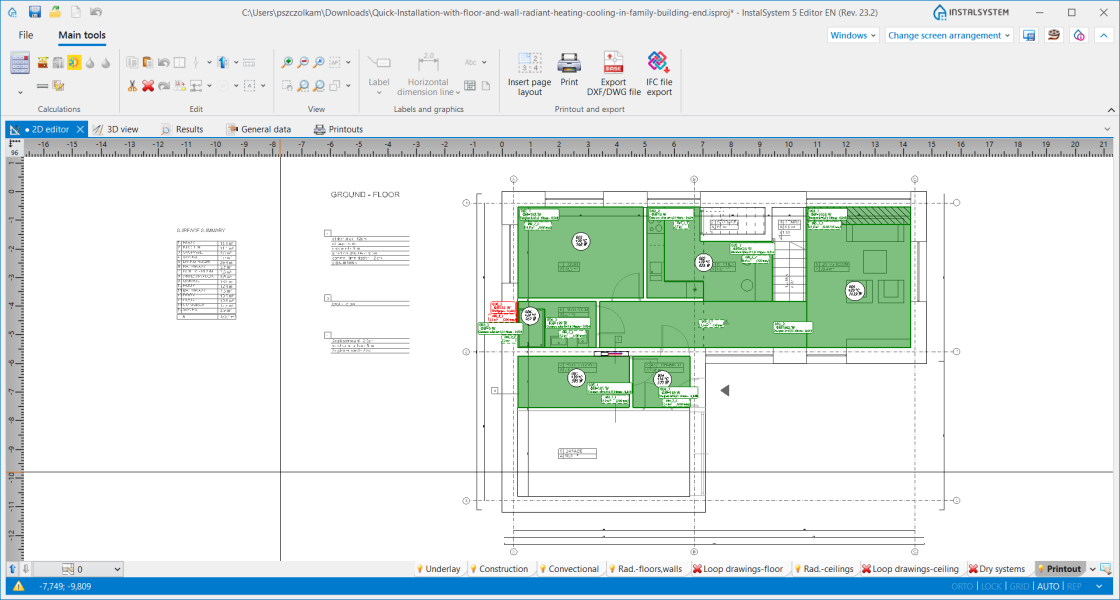This screenshot has height=600, width=1120.
Task: Click the blue up-arrow building icon
Action: [223, 63]
